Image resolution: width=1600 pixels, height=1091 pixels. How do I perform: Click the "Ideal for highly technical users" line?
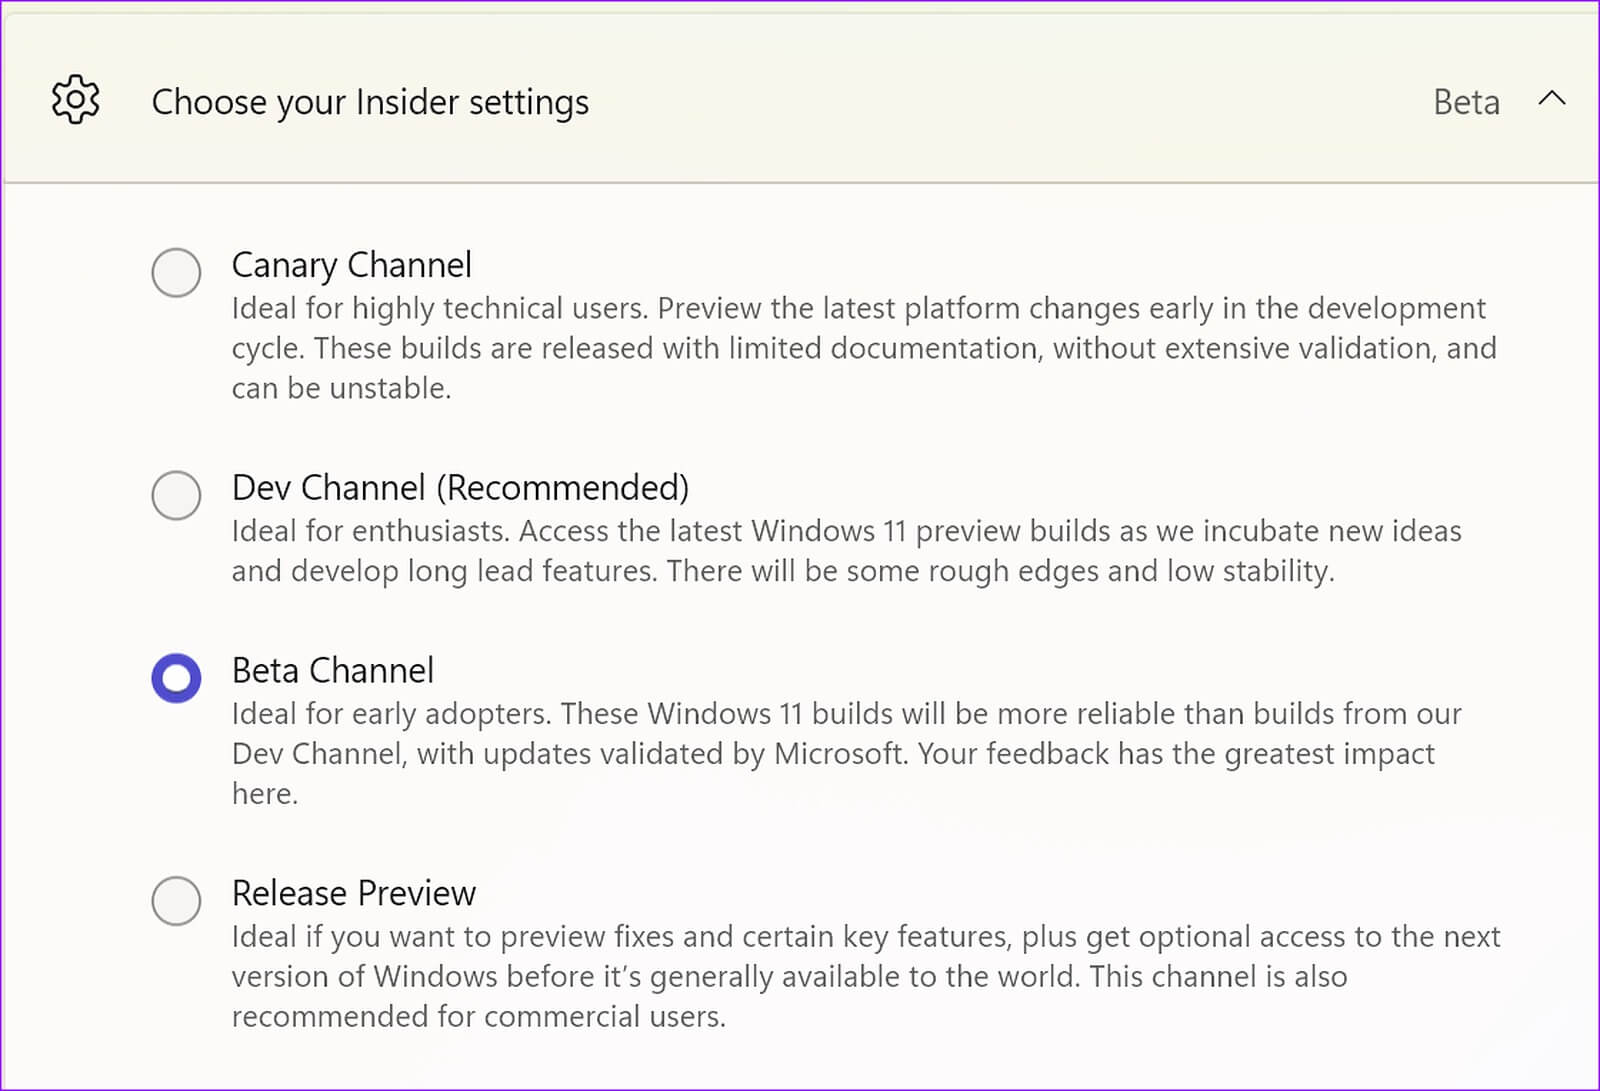pos(858,308)
